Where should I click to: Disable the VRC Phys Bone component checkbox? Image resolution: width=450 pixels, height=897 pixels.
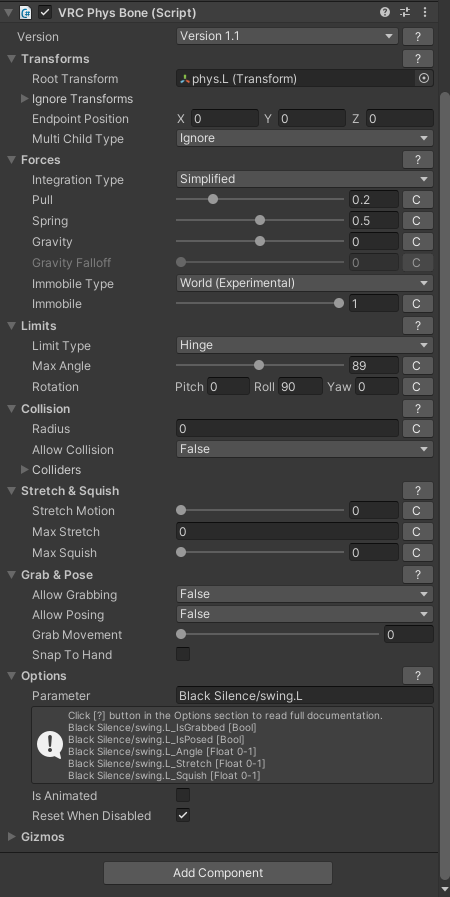pyautogui.click(x=45, y=12)
